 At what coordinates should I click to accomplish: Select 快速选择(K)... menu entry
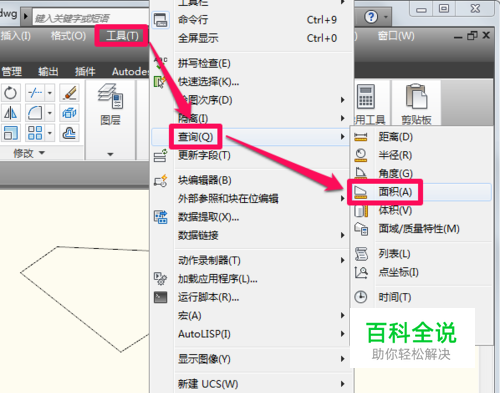point(252,82)
